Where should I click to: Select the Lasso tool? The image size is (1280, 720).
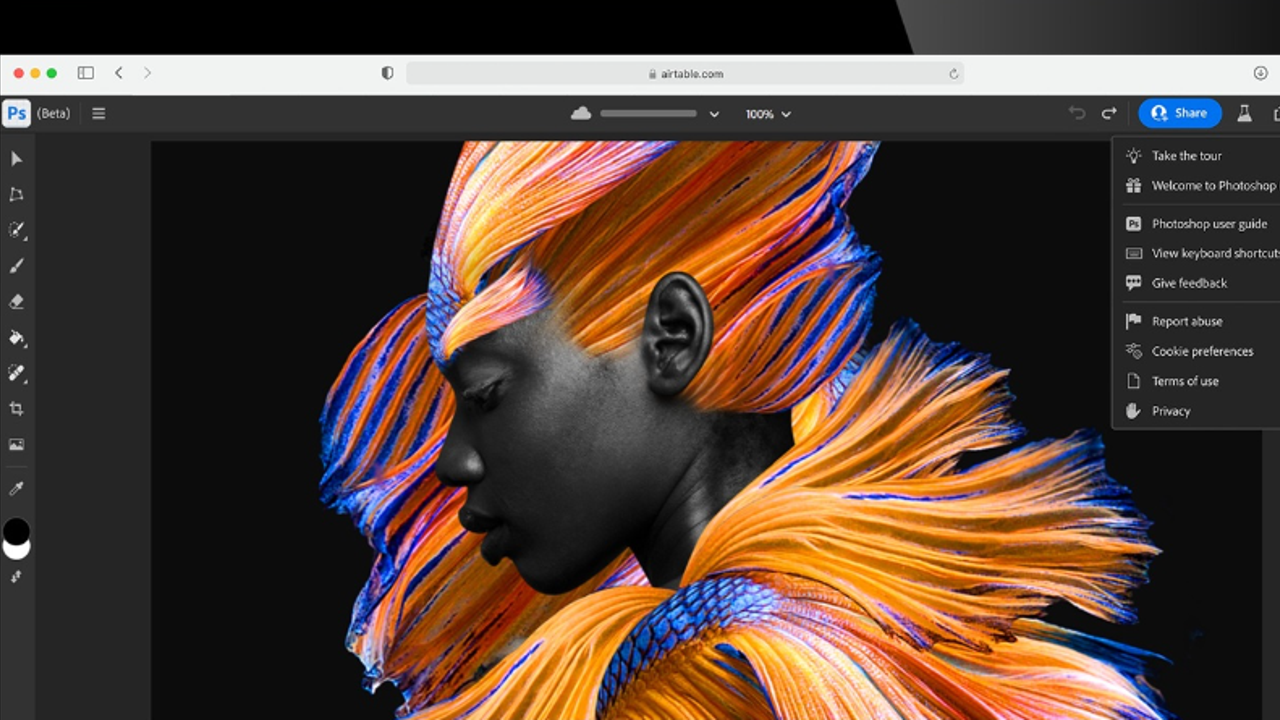[x=16, y=195]
